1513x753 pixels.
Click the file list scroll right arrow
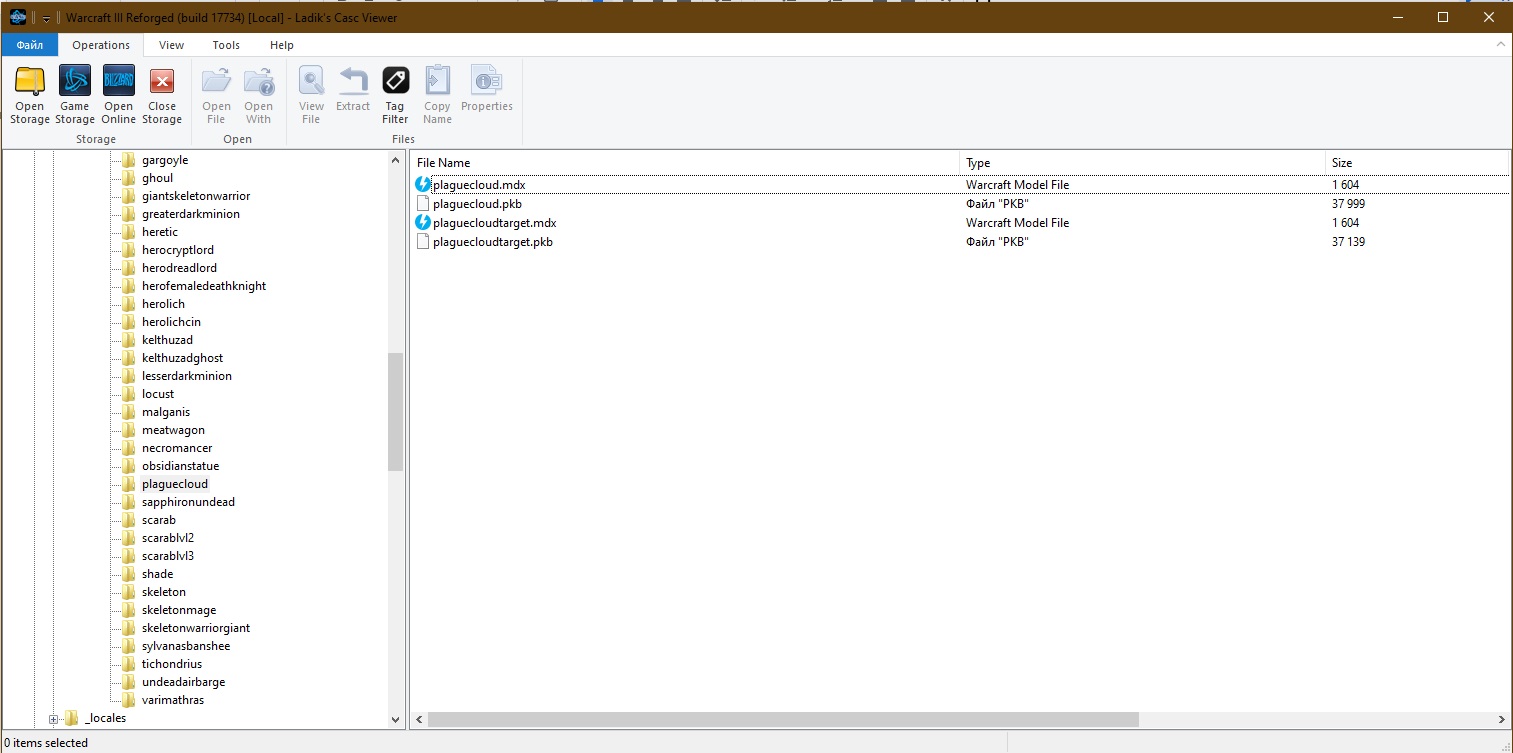(x=1501, y=720)
